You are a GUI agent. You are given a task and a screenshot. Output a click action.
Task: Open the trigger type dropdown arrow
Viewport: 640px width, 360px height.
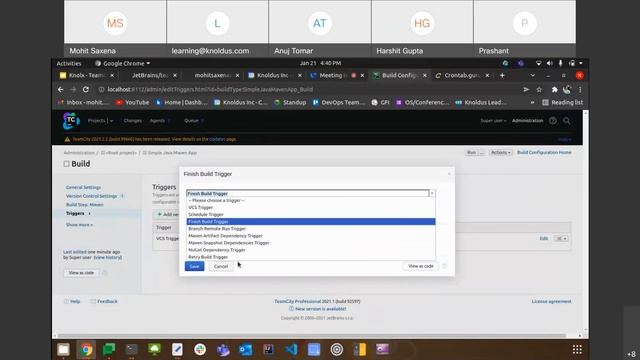pos(432,193)
